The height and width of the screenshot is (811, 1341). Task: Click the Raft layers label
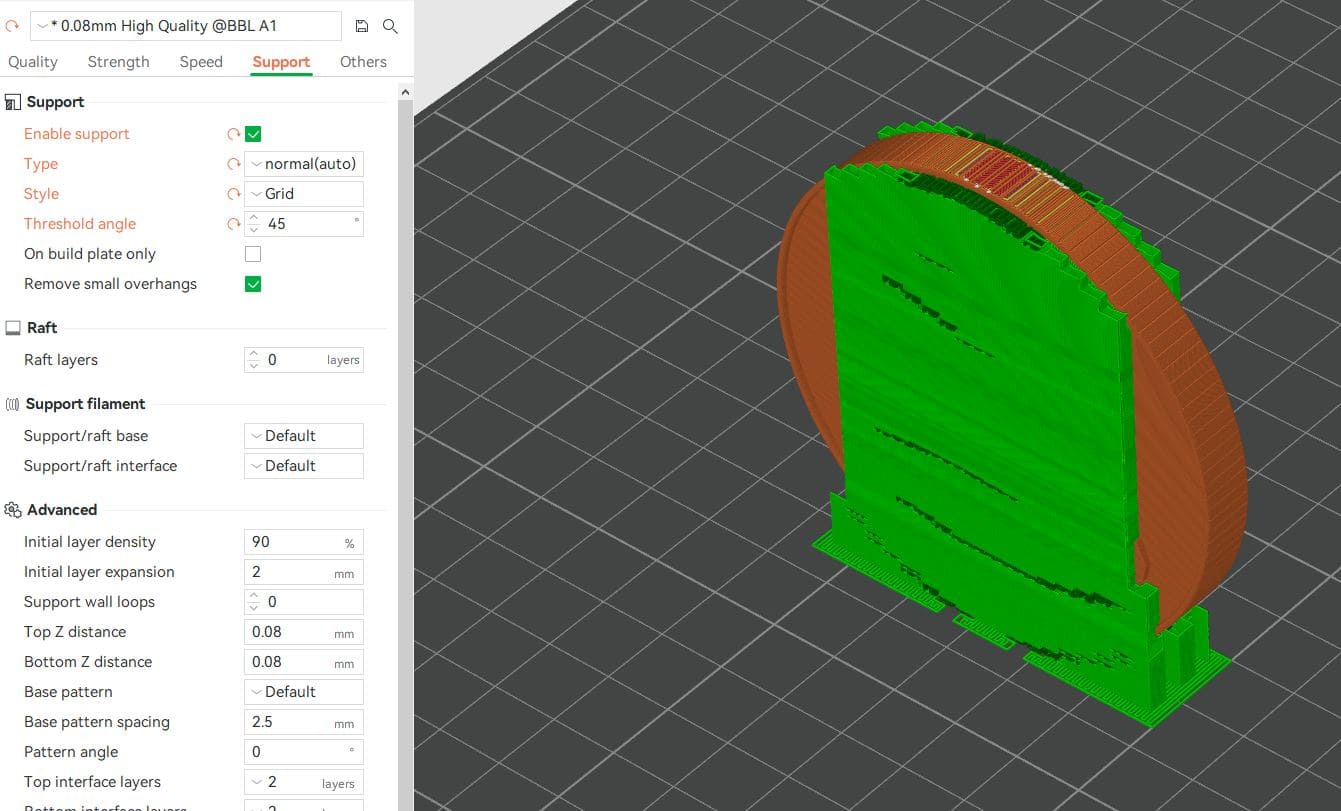pos(61,360)
